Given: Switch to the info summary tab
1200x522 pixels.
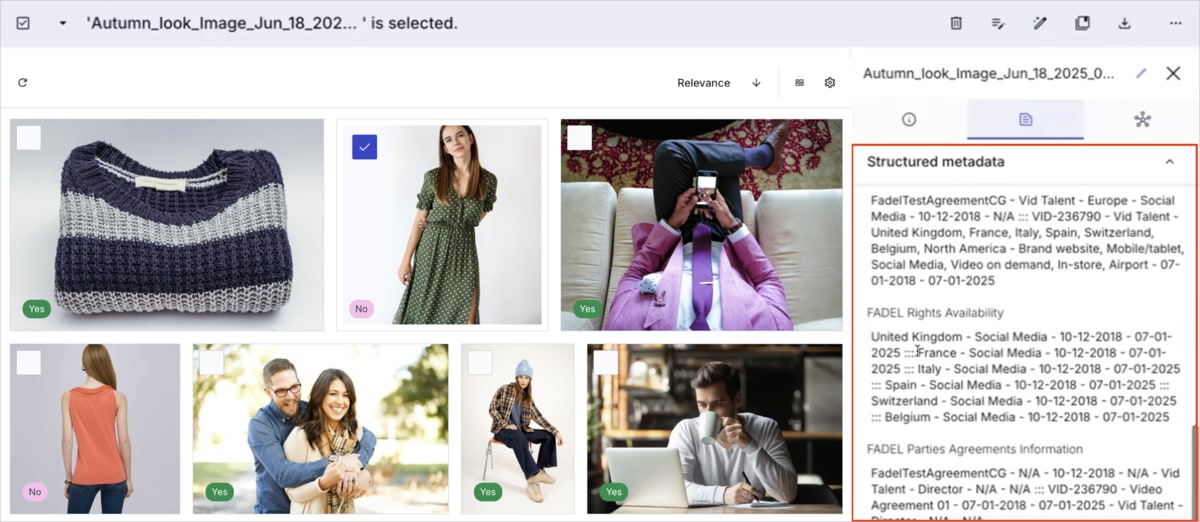Looking at the screenshot, I should (x=909, y=119).
